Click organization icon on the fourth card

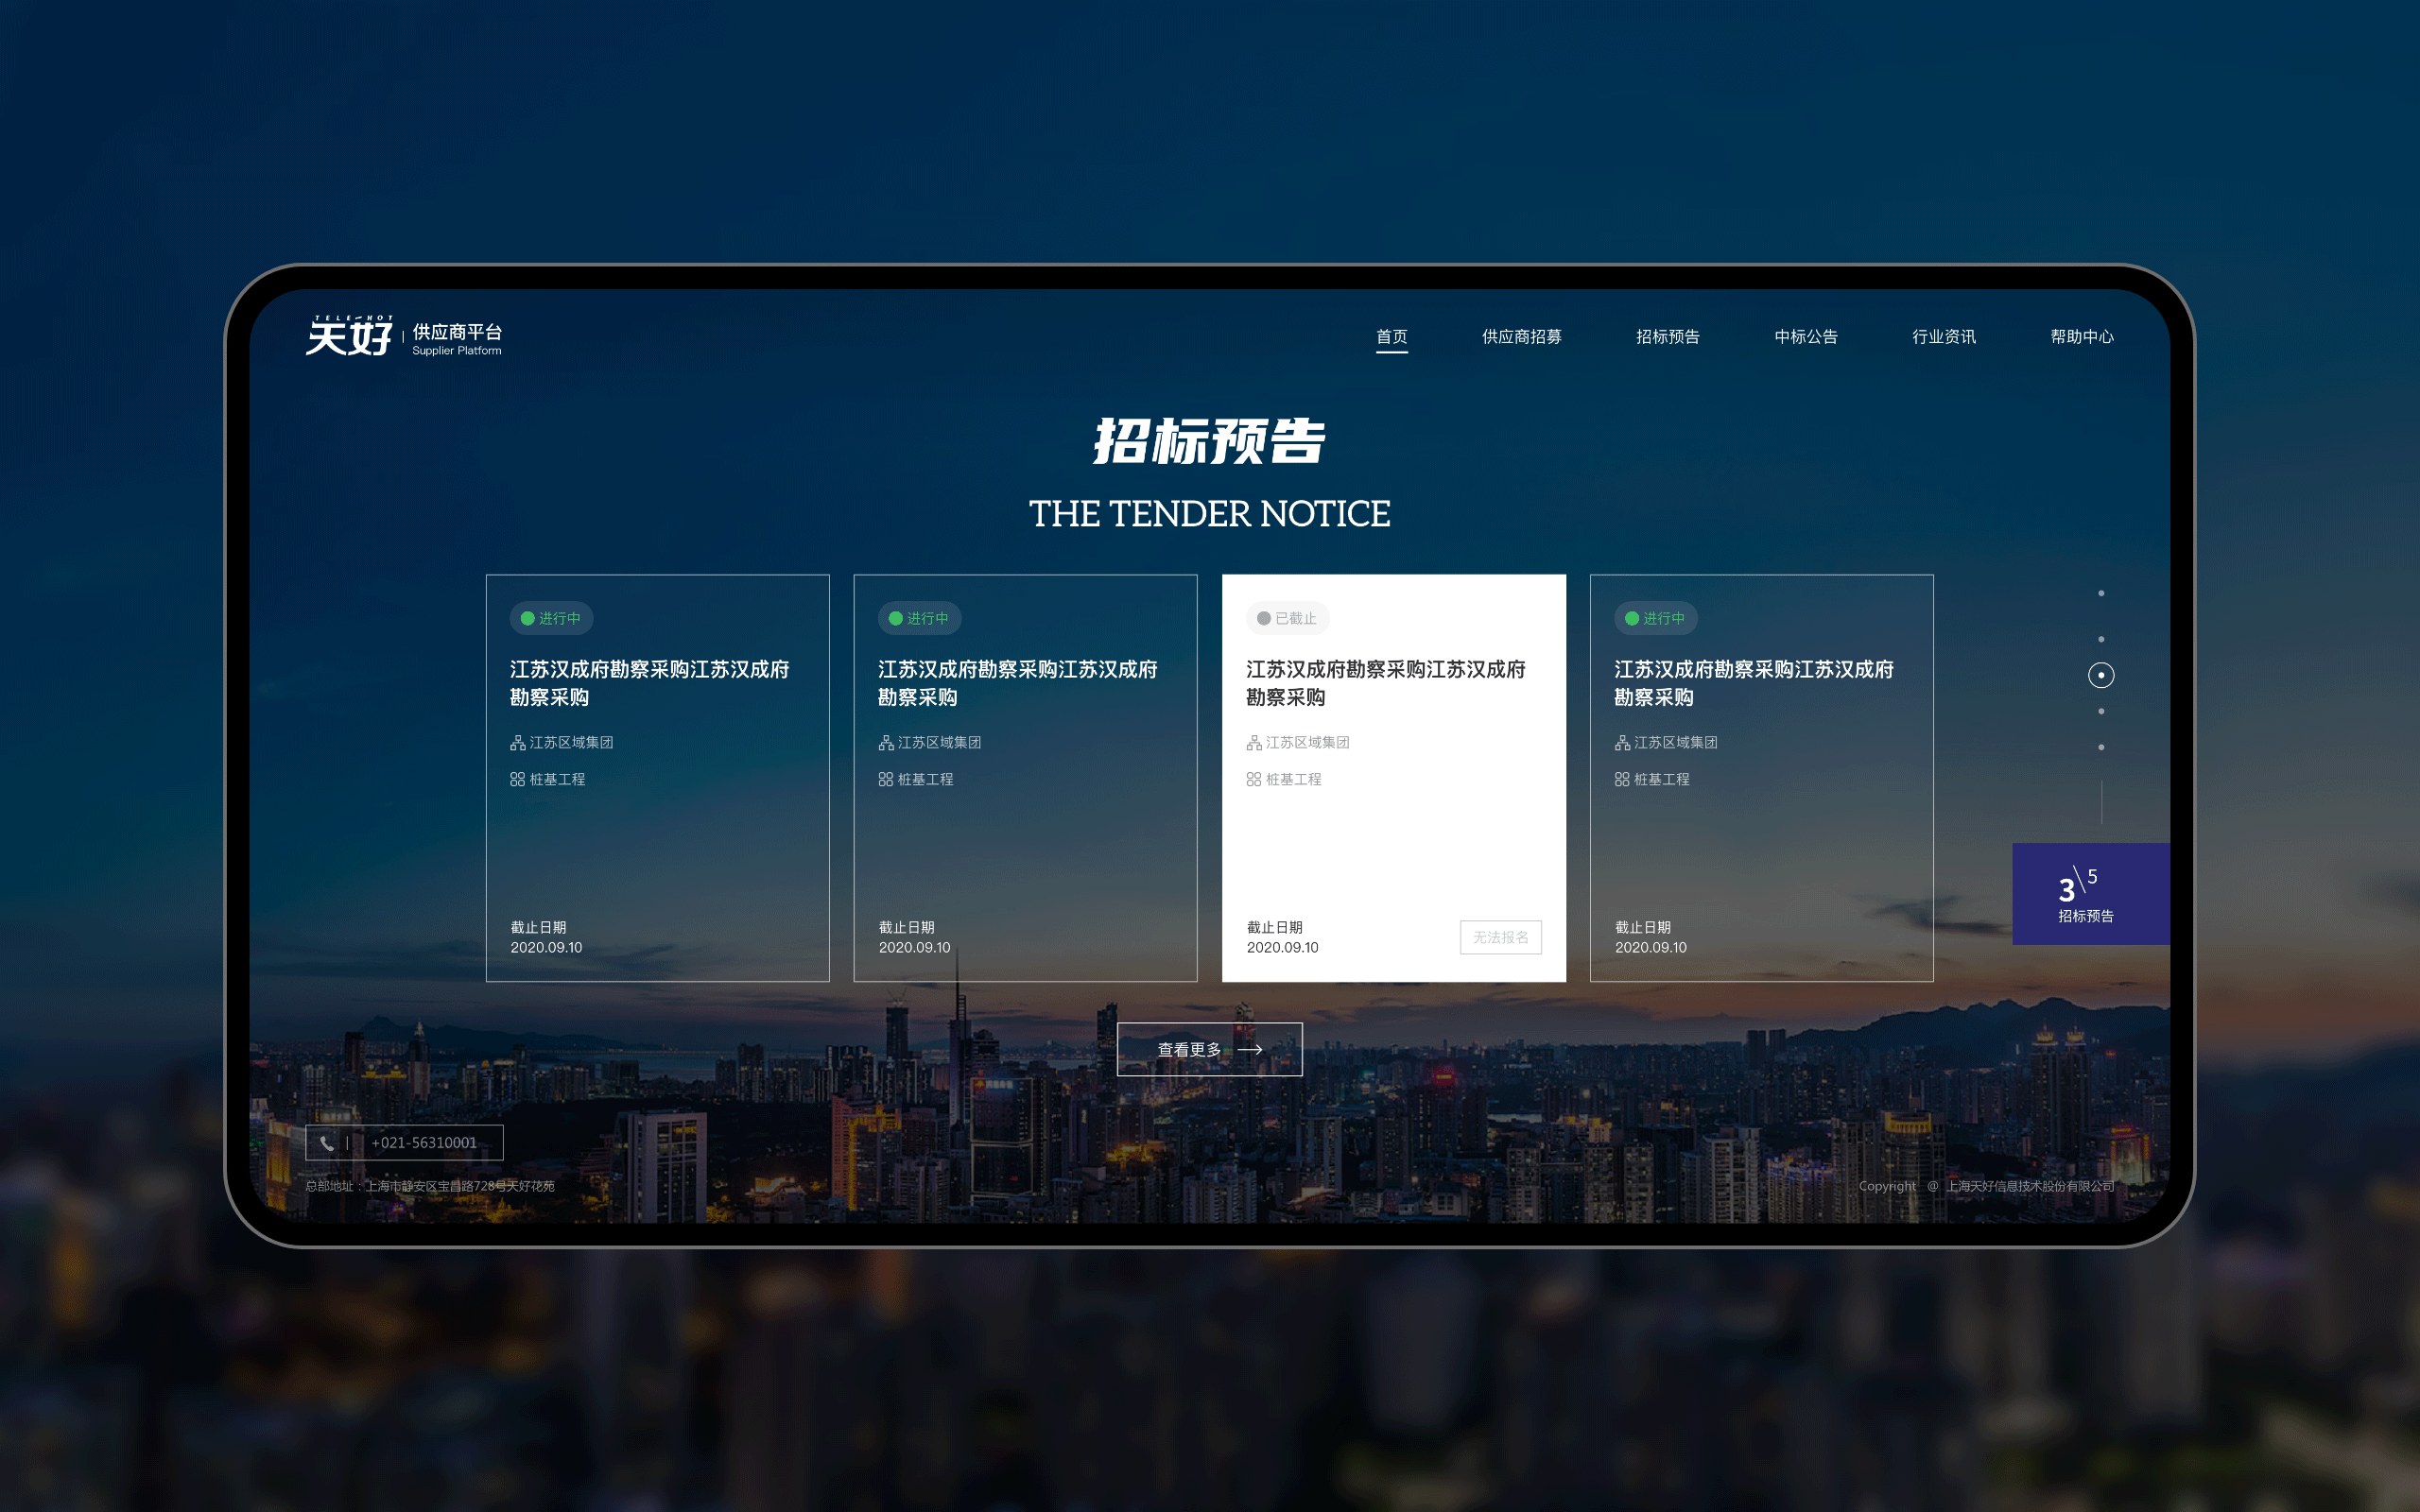point(1621,743)
